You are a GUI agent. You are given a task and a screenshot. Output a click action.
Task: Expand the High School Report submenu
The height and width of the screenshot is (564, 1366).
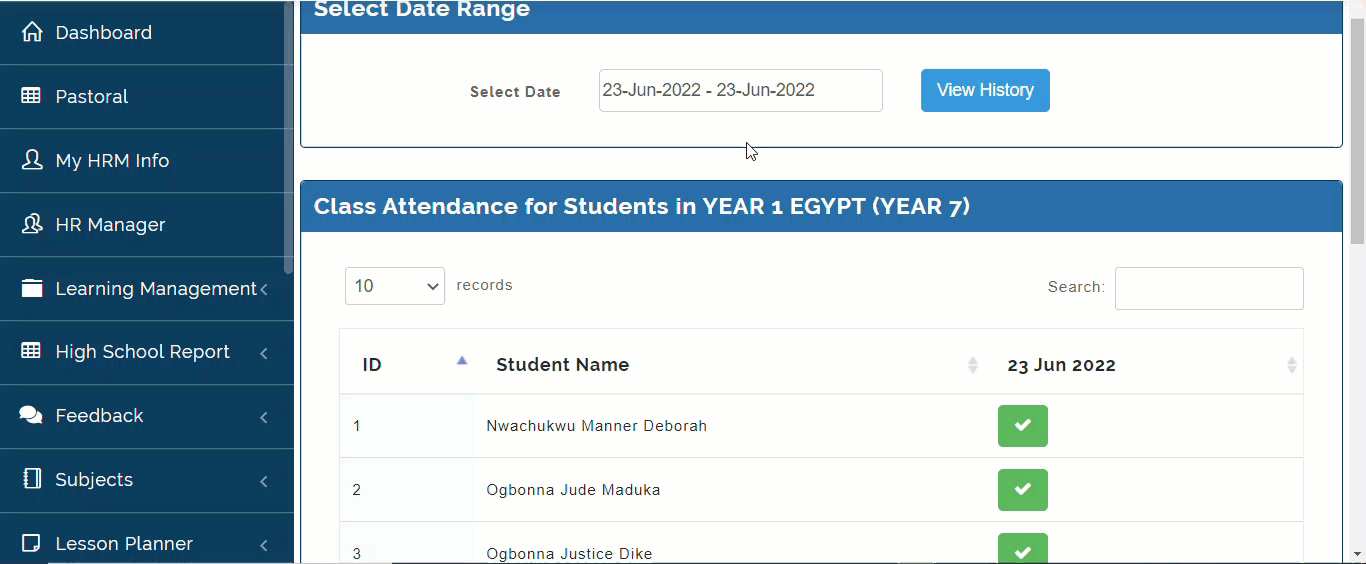click(264, 353)
